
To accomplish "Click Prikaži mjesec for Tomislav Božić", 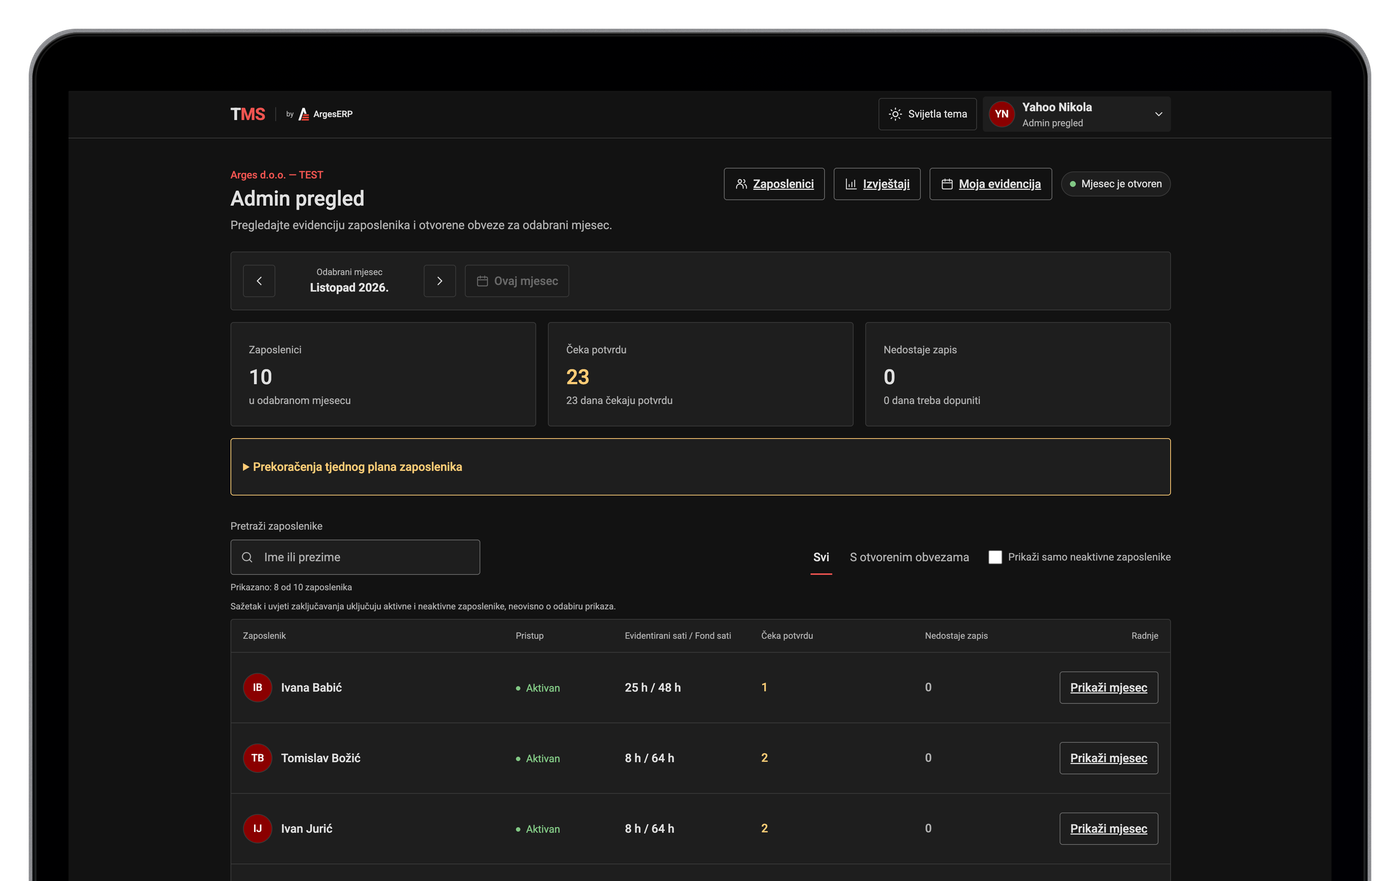I will [1109, 758].
